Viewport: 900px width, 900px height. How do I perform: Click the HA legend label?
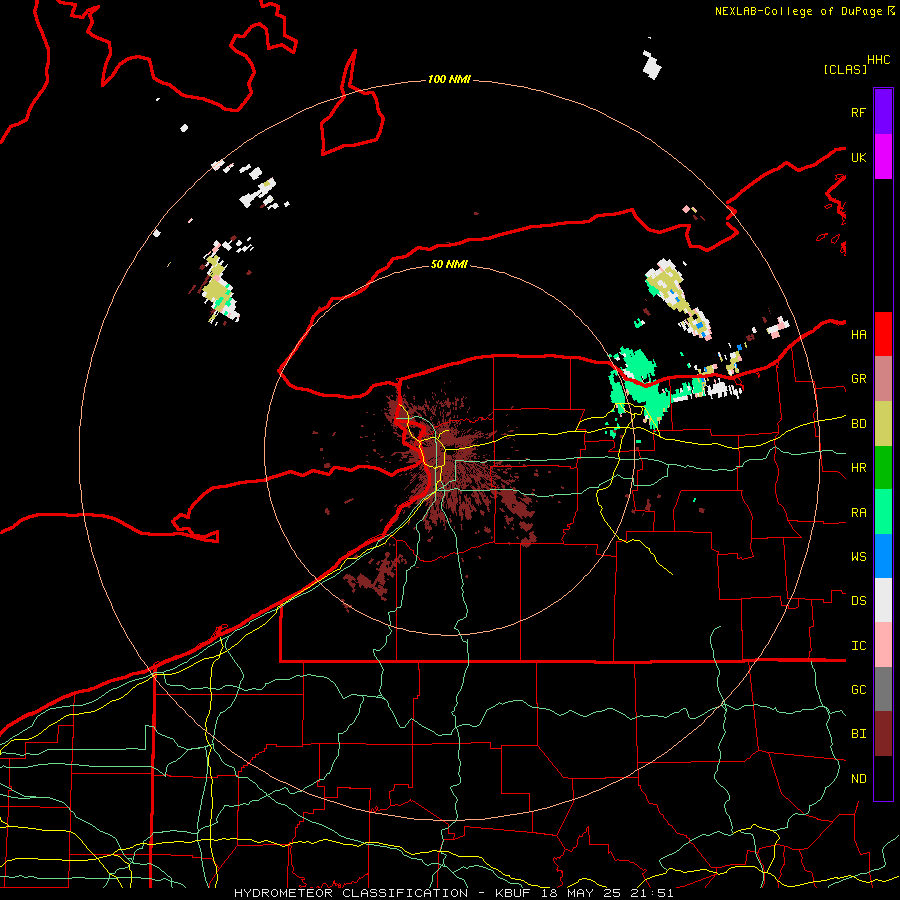[858, 335]
